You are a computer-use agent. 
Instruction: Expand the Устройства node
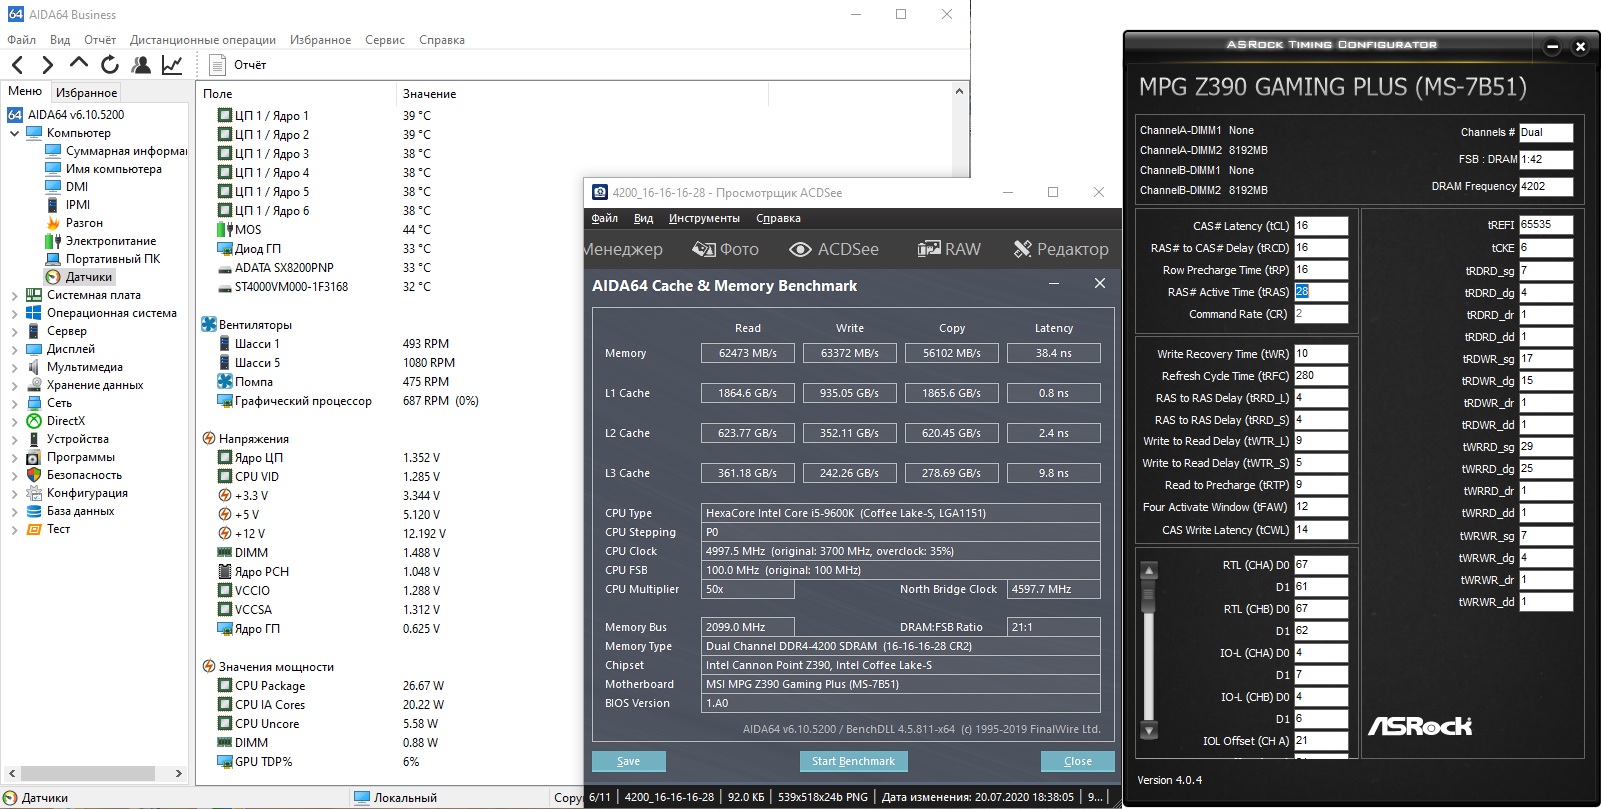point(14,439)
